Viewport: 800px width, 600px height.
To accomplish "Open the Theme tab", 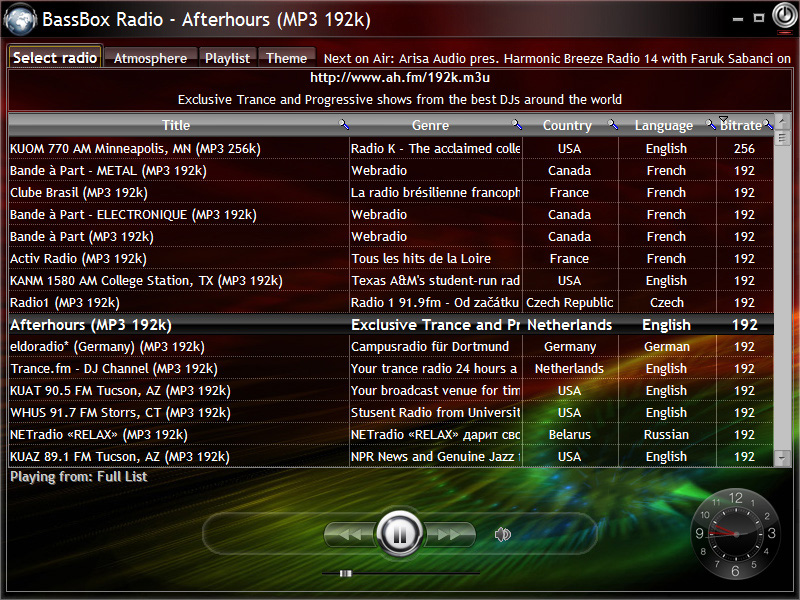I will [x=287, y=58].
